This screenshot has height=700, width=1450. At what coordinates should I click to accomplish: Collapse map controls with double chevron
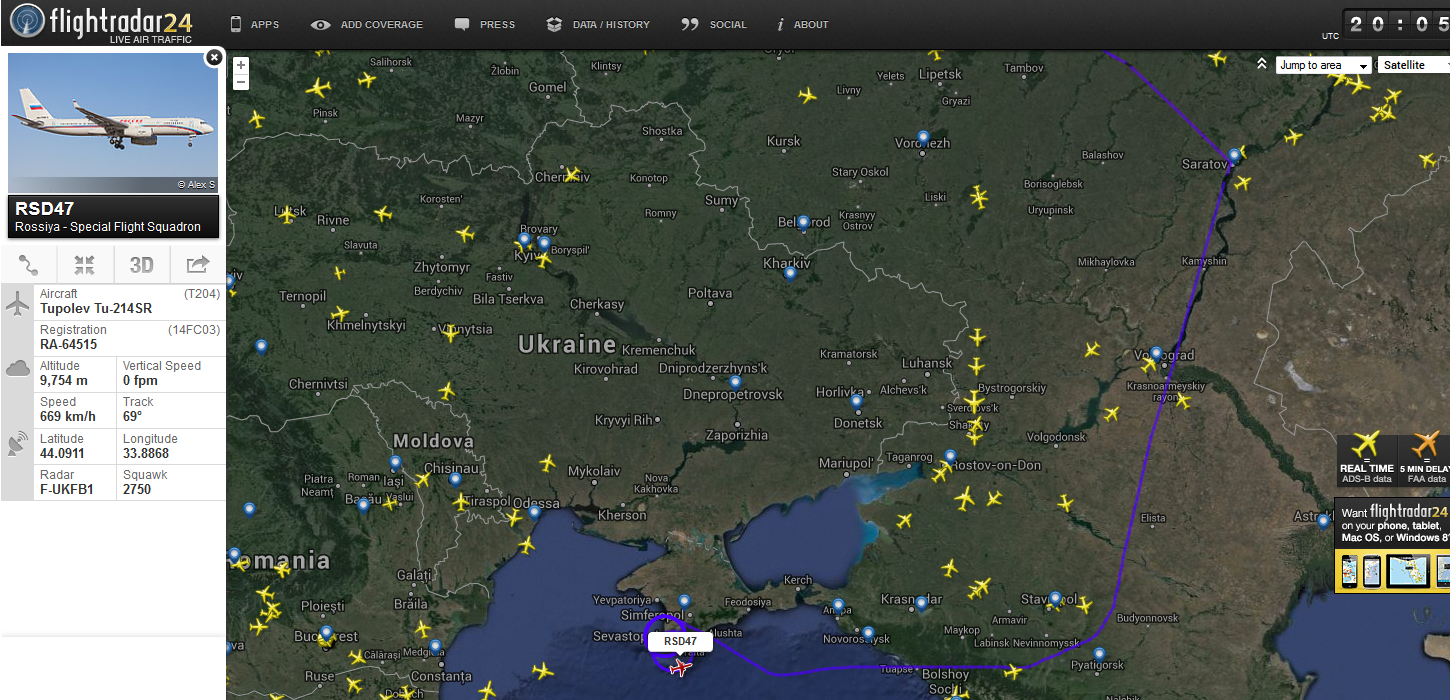(1263, 64)
